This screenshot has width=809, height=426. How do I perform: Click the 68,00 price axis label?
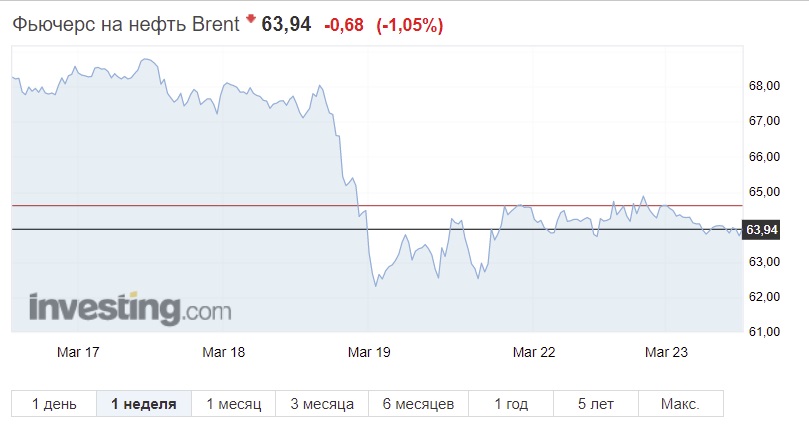(764, 86)
